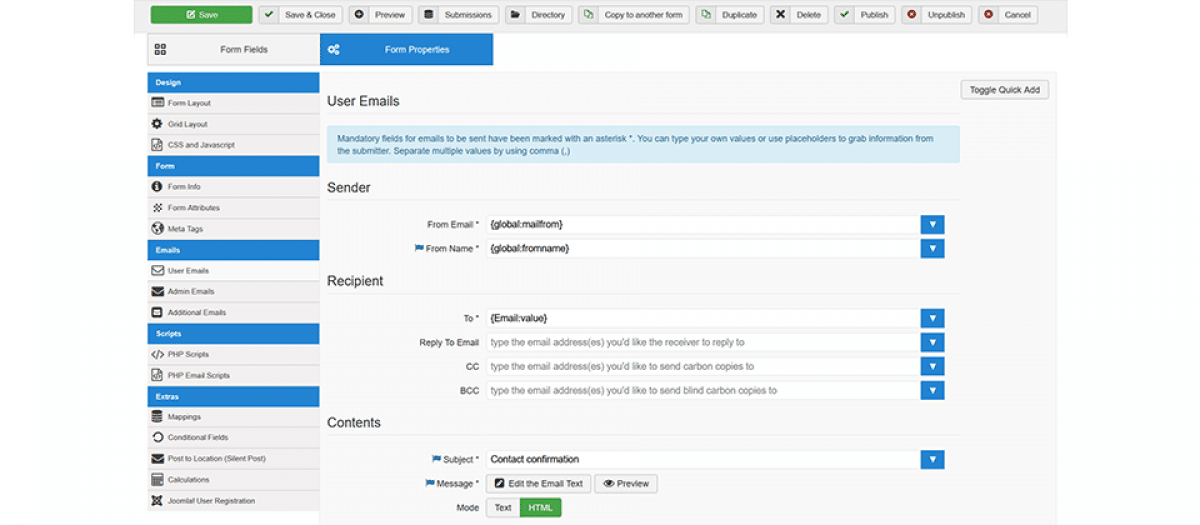
Task: Set email mode to Text
Action: [503, 508]
